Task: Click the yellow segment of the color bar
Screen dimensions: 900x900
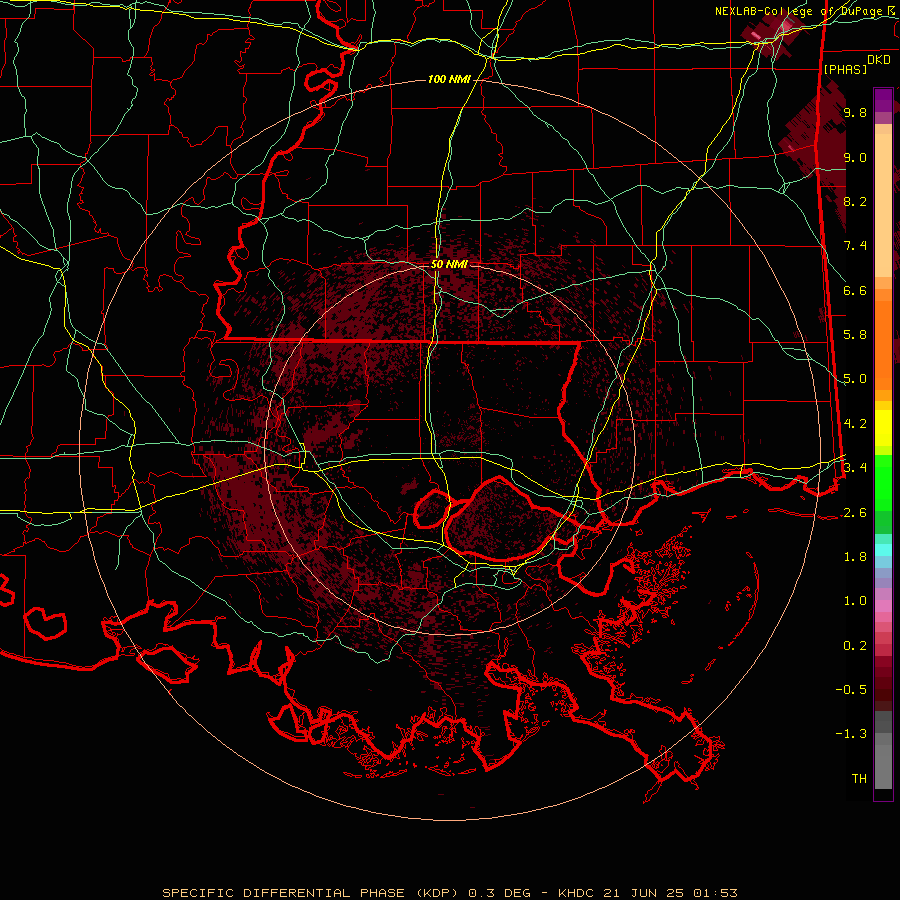Action: [x=883, y=428]
